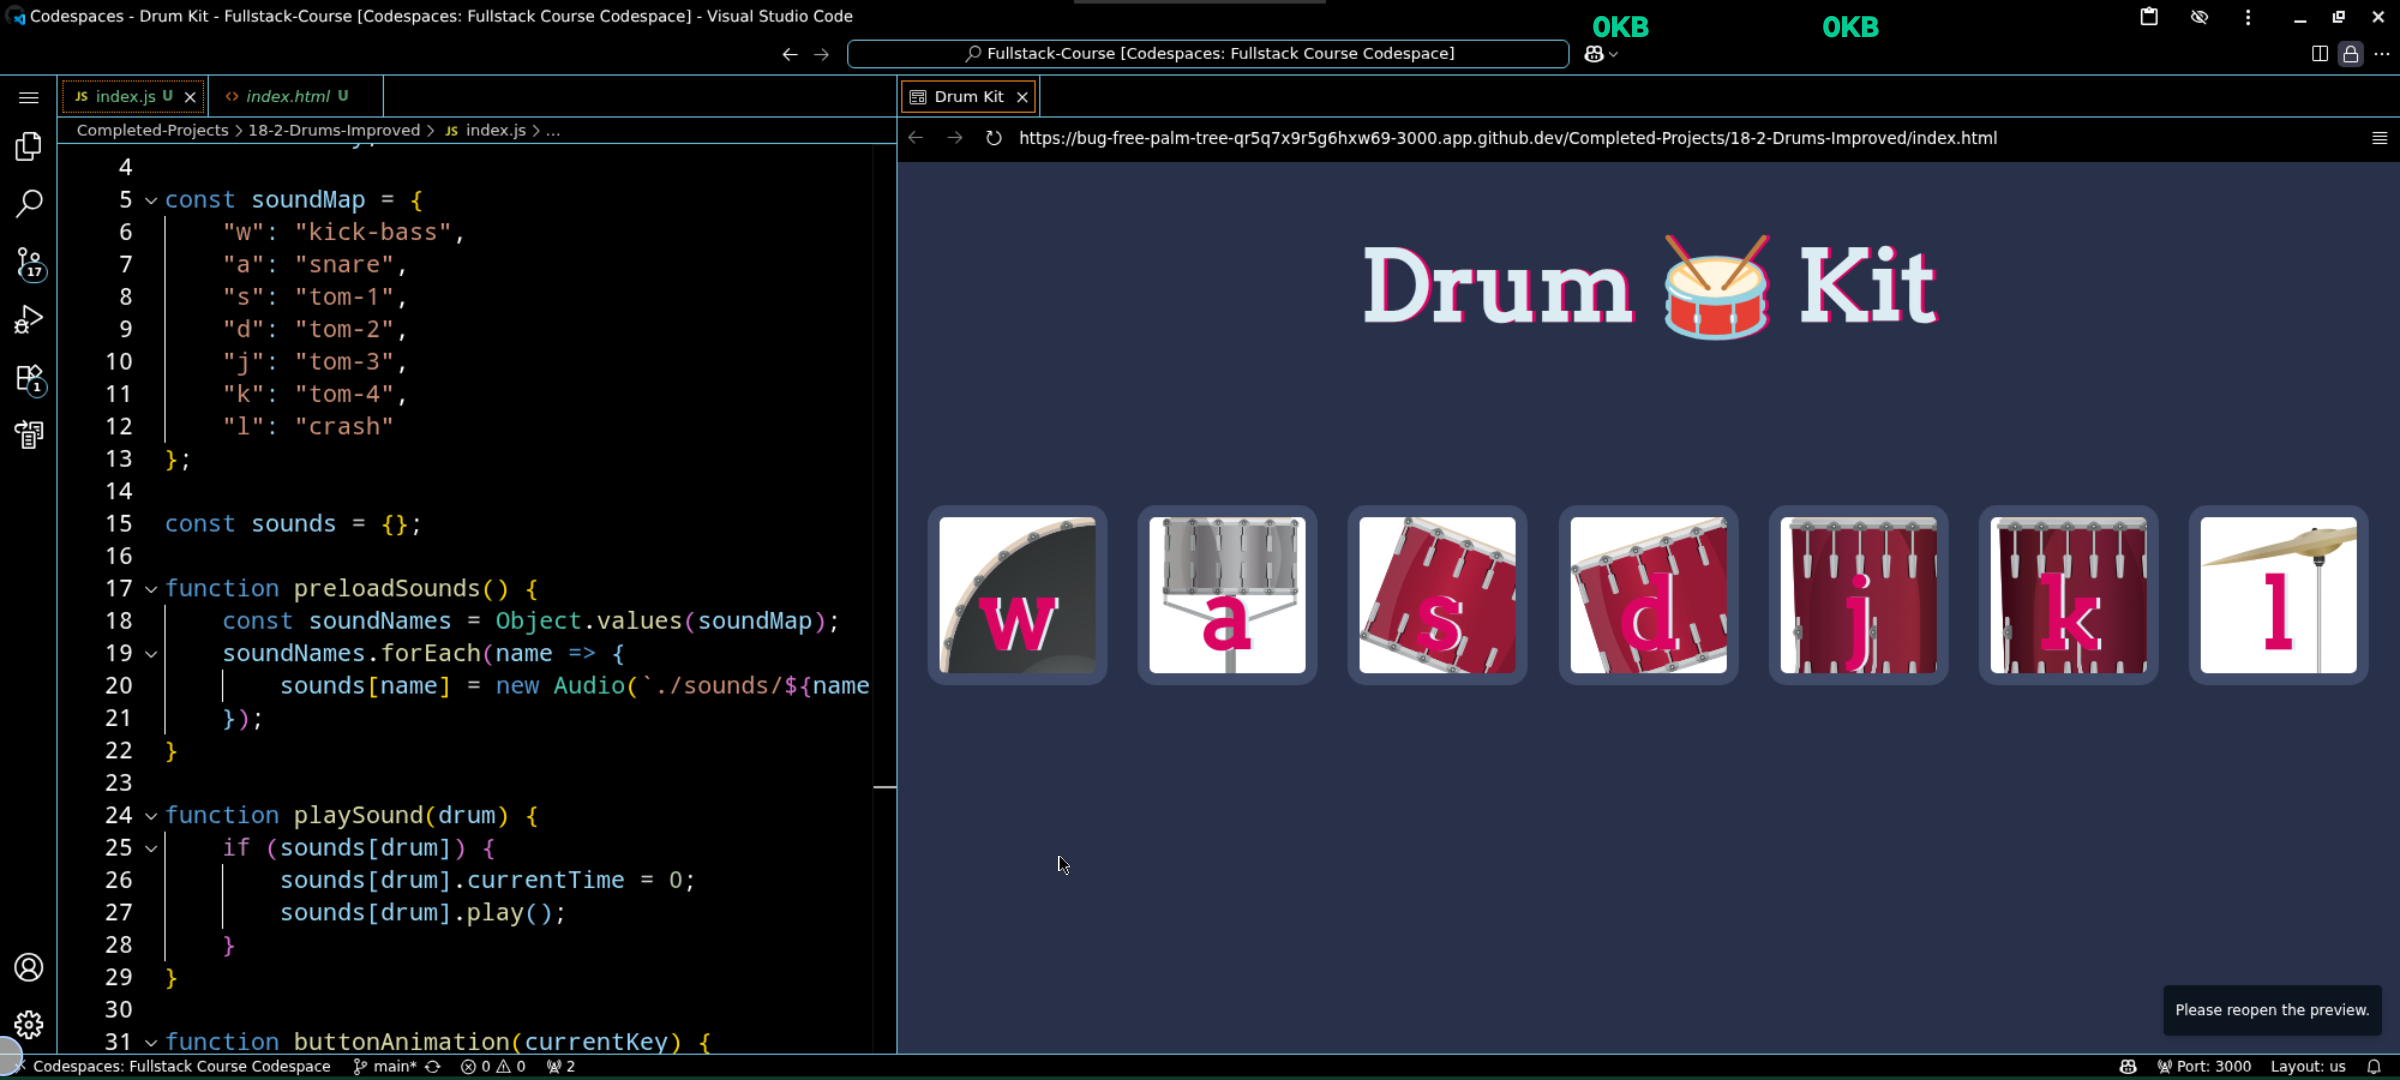Viewport: 2400px width, 1080px height.
Task: Reload the Drum Kit preview with refresh icon
Action: (993, 138)
